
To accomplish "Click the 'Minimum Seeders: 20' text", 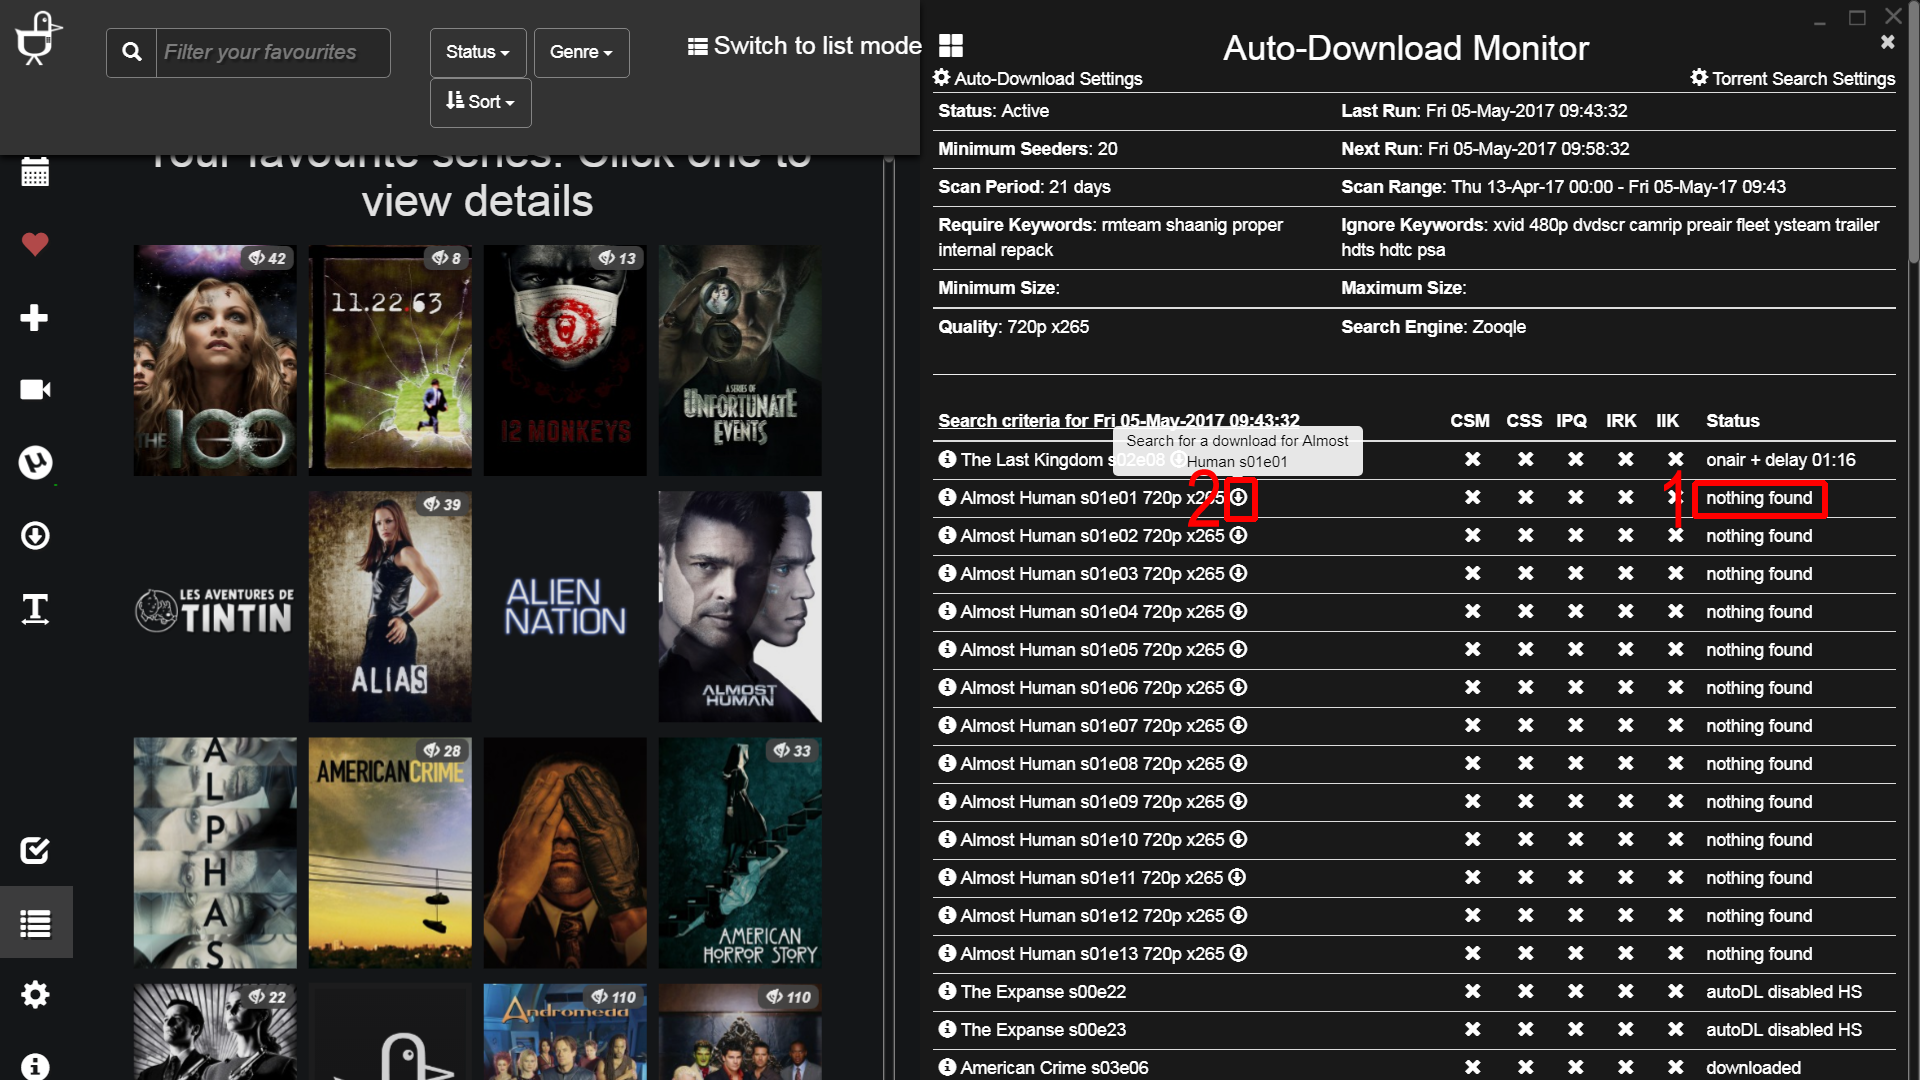I will pos(1027,149).
